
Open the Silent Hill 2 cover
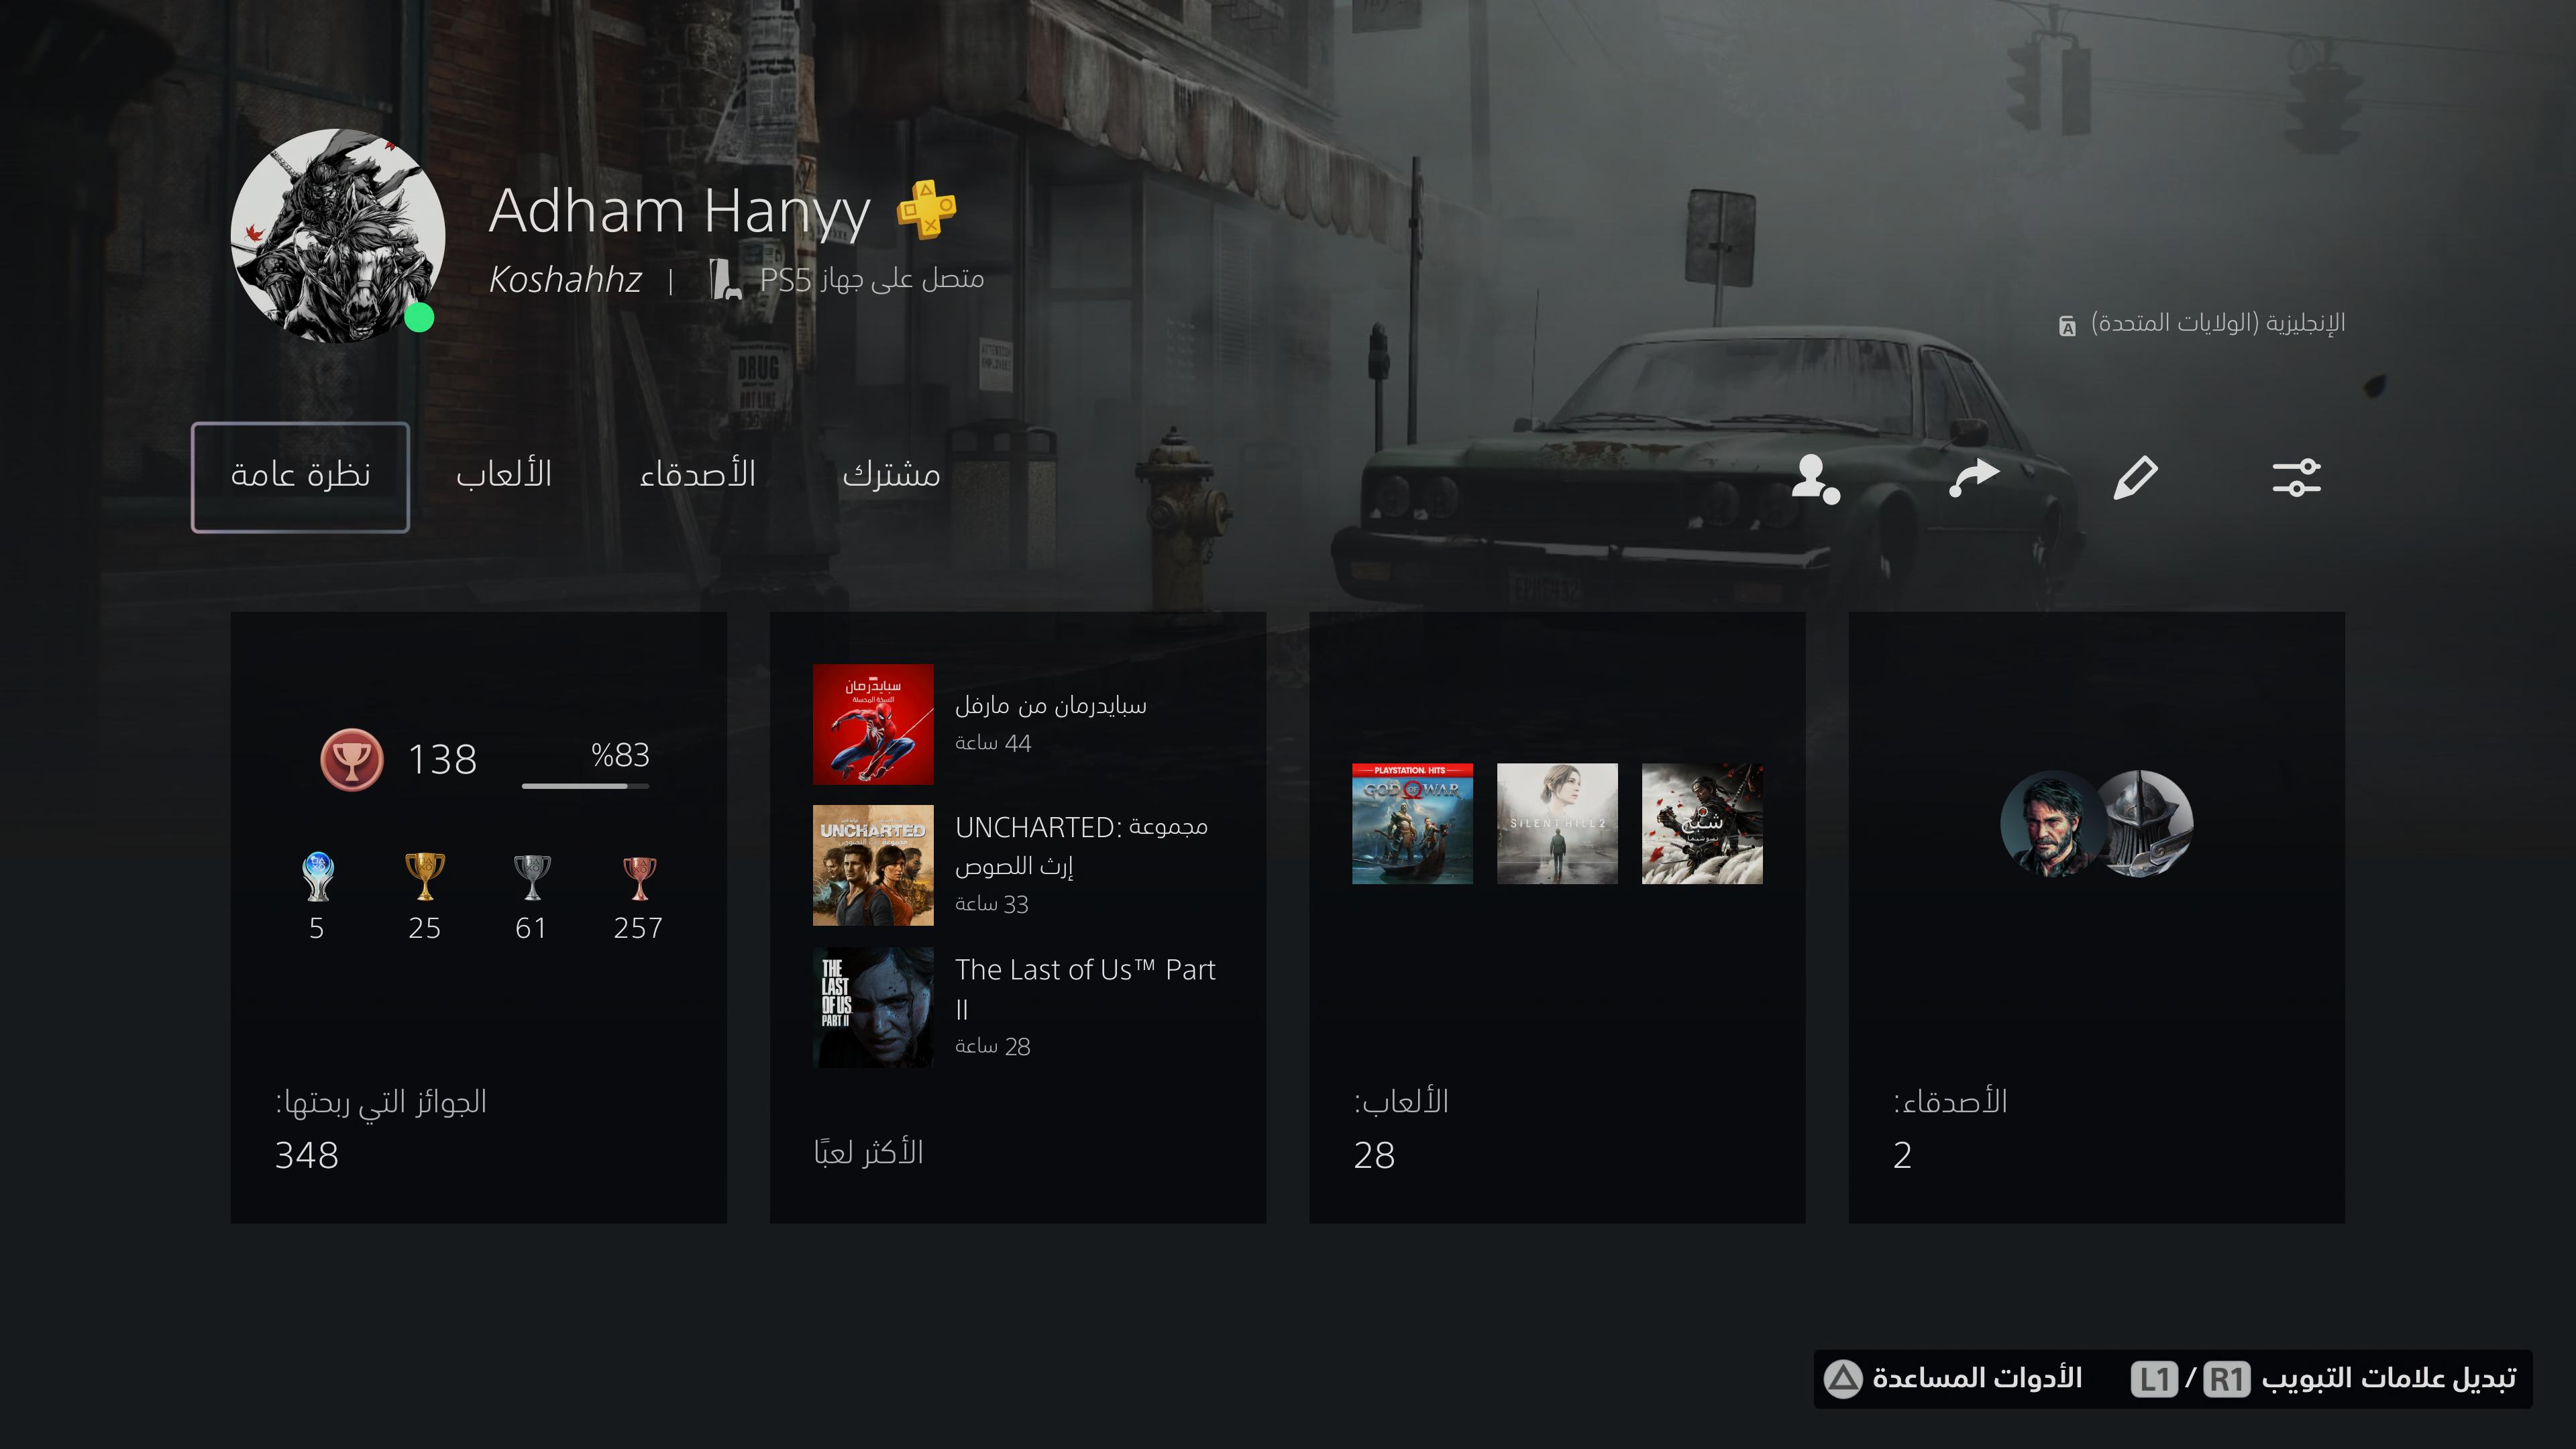click(1557, 824)
